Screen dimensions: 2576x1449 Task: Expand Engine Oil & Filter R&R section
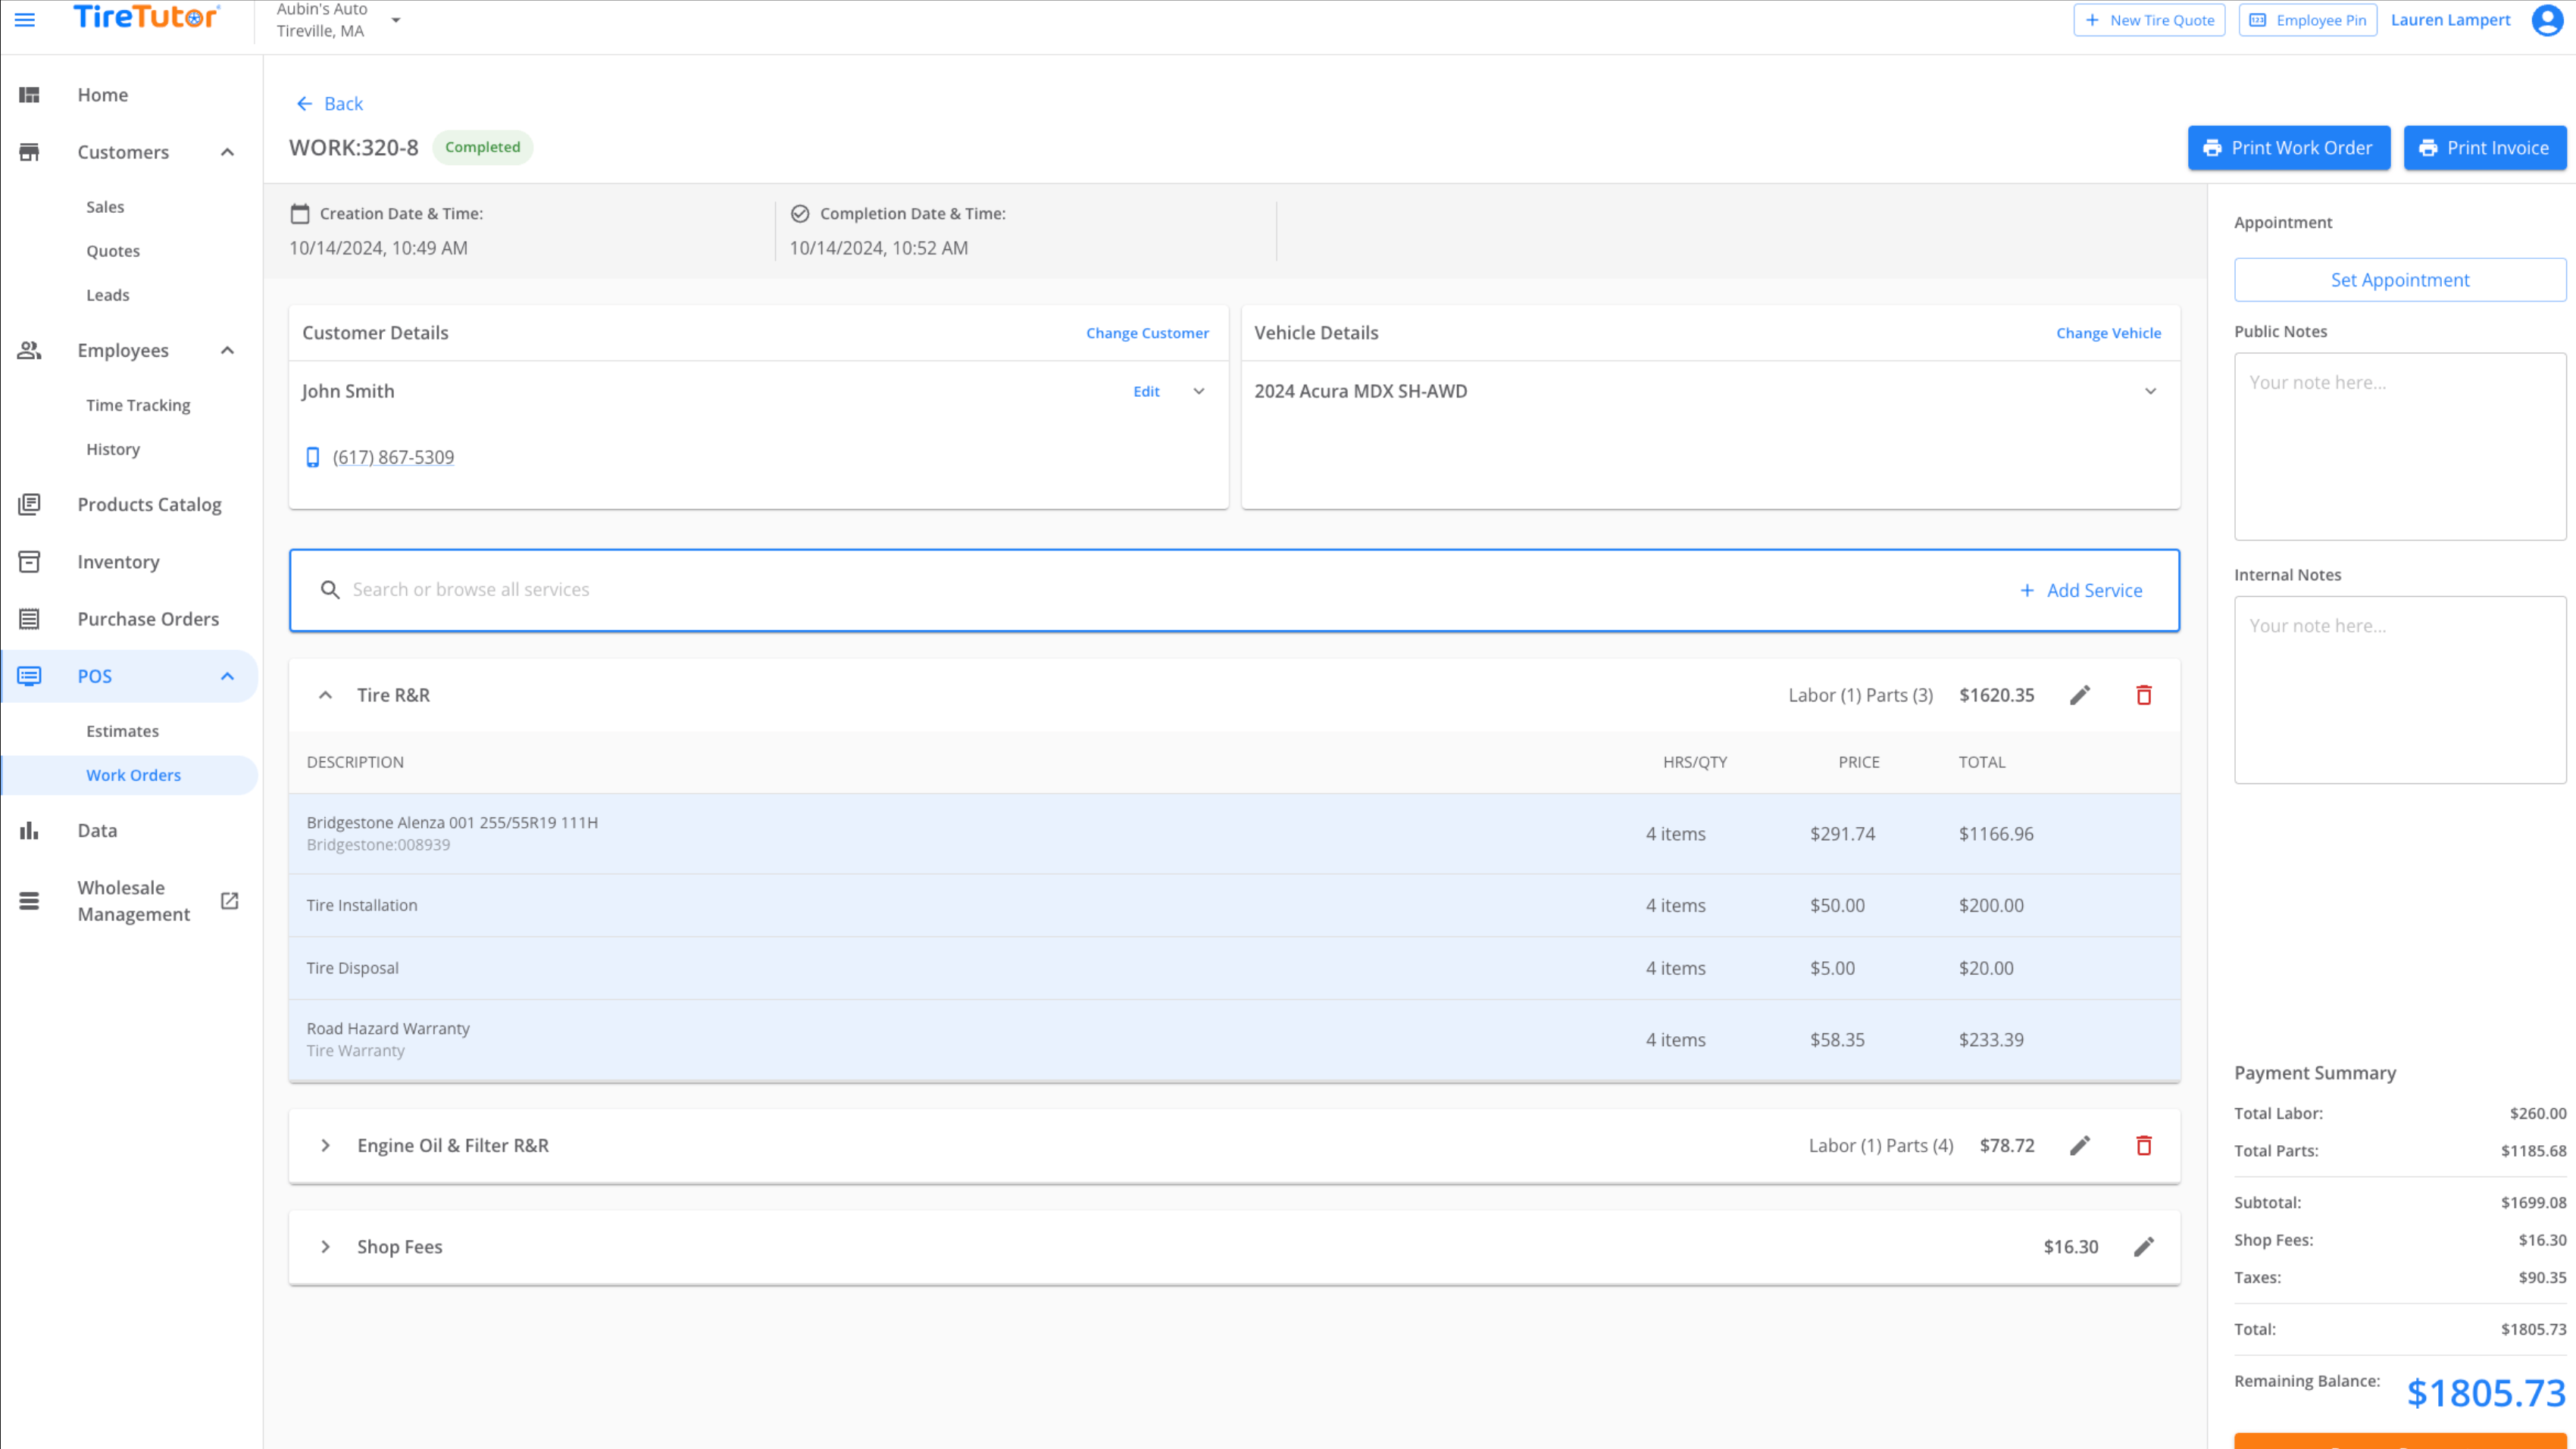325,1145
